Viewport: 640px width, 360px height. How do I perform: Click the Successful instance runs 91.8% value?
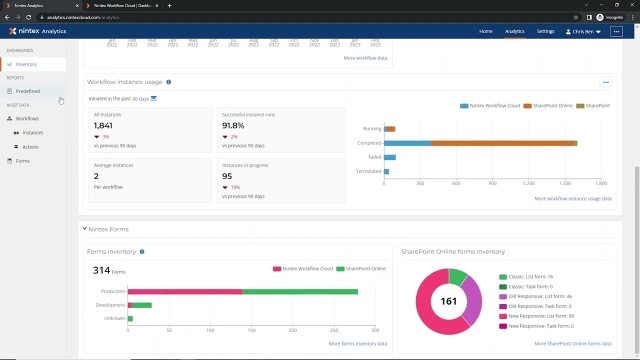click(x=233, y=126)
